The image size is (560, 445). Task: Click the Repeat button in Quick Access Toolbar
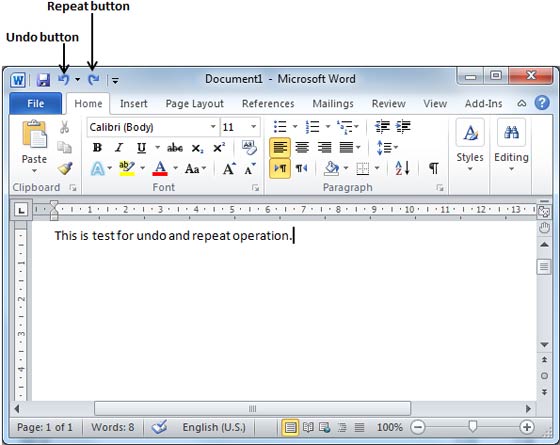coord(94,79)
